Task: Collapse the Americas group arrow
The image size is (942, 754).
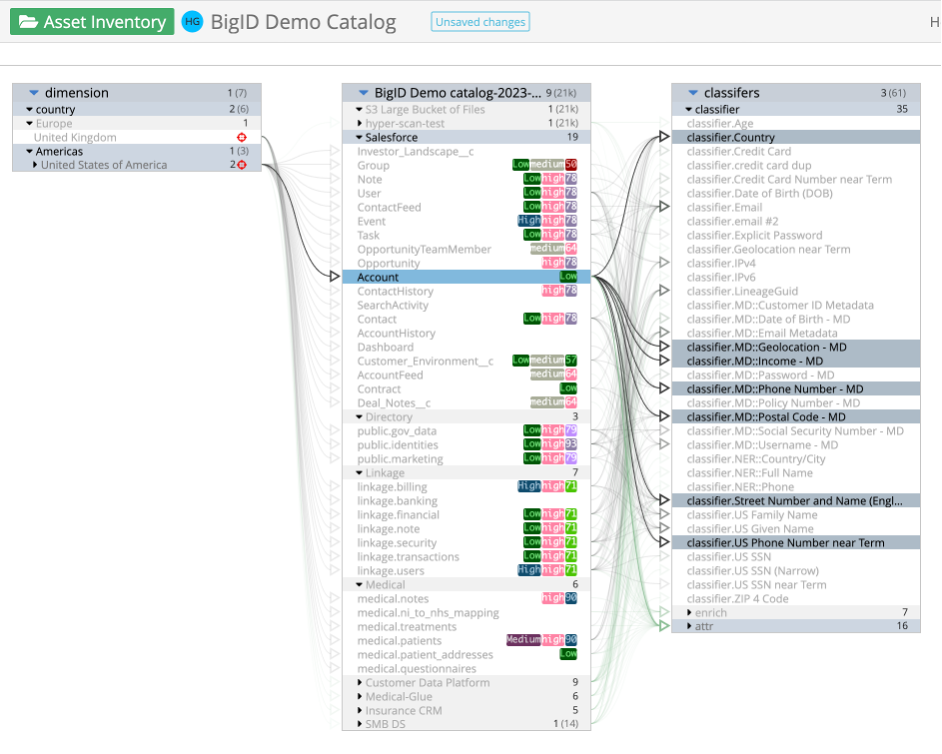Action: [x=29, y=151]
